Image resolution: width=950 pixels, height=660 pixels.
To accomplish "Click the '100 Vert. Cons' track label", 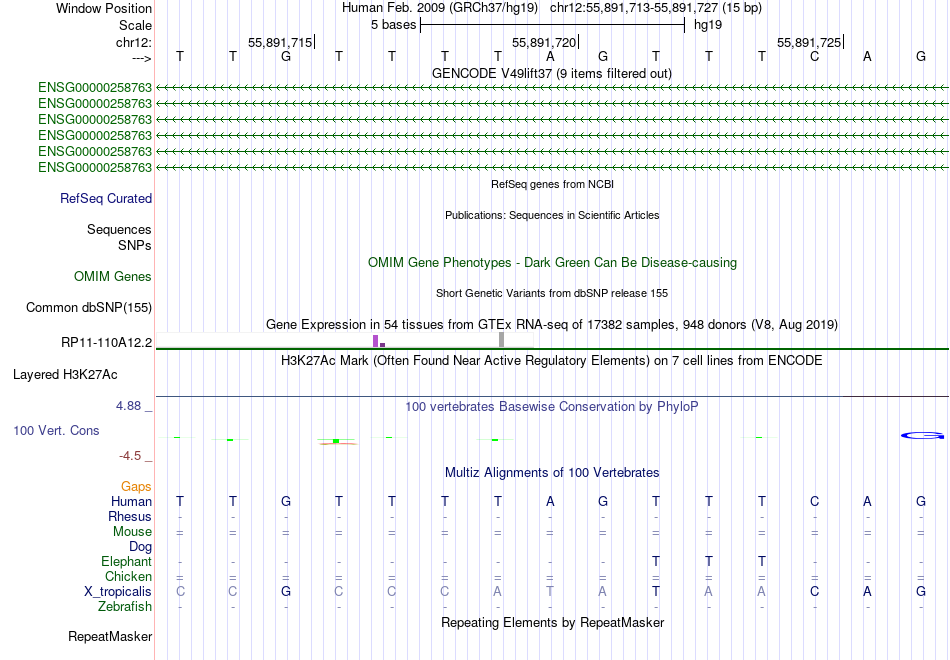I will [56, 430].
